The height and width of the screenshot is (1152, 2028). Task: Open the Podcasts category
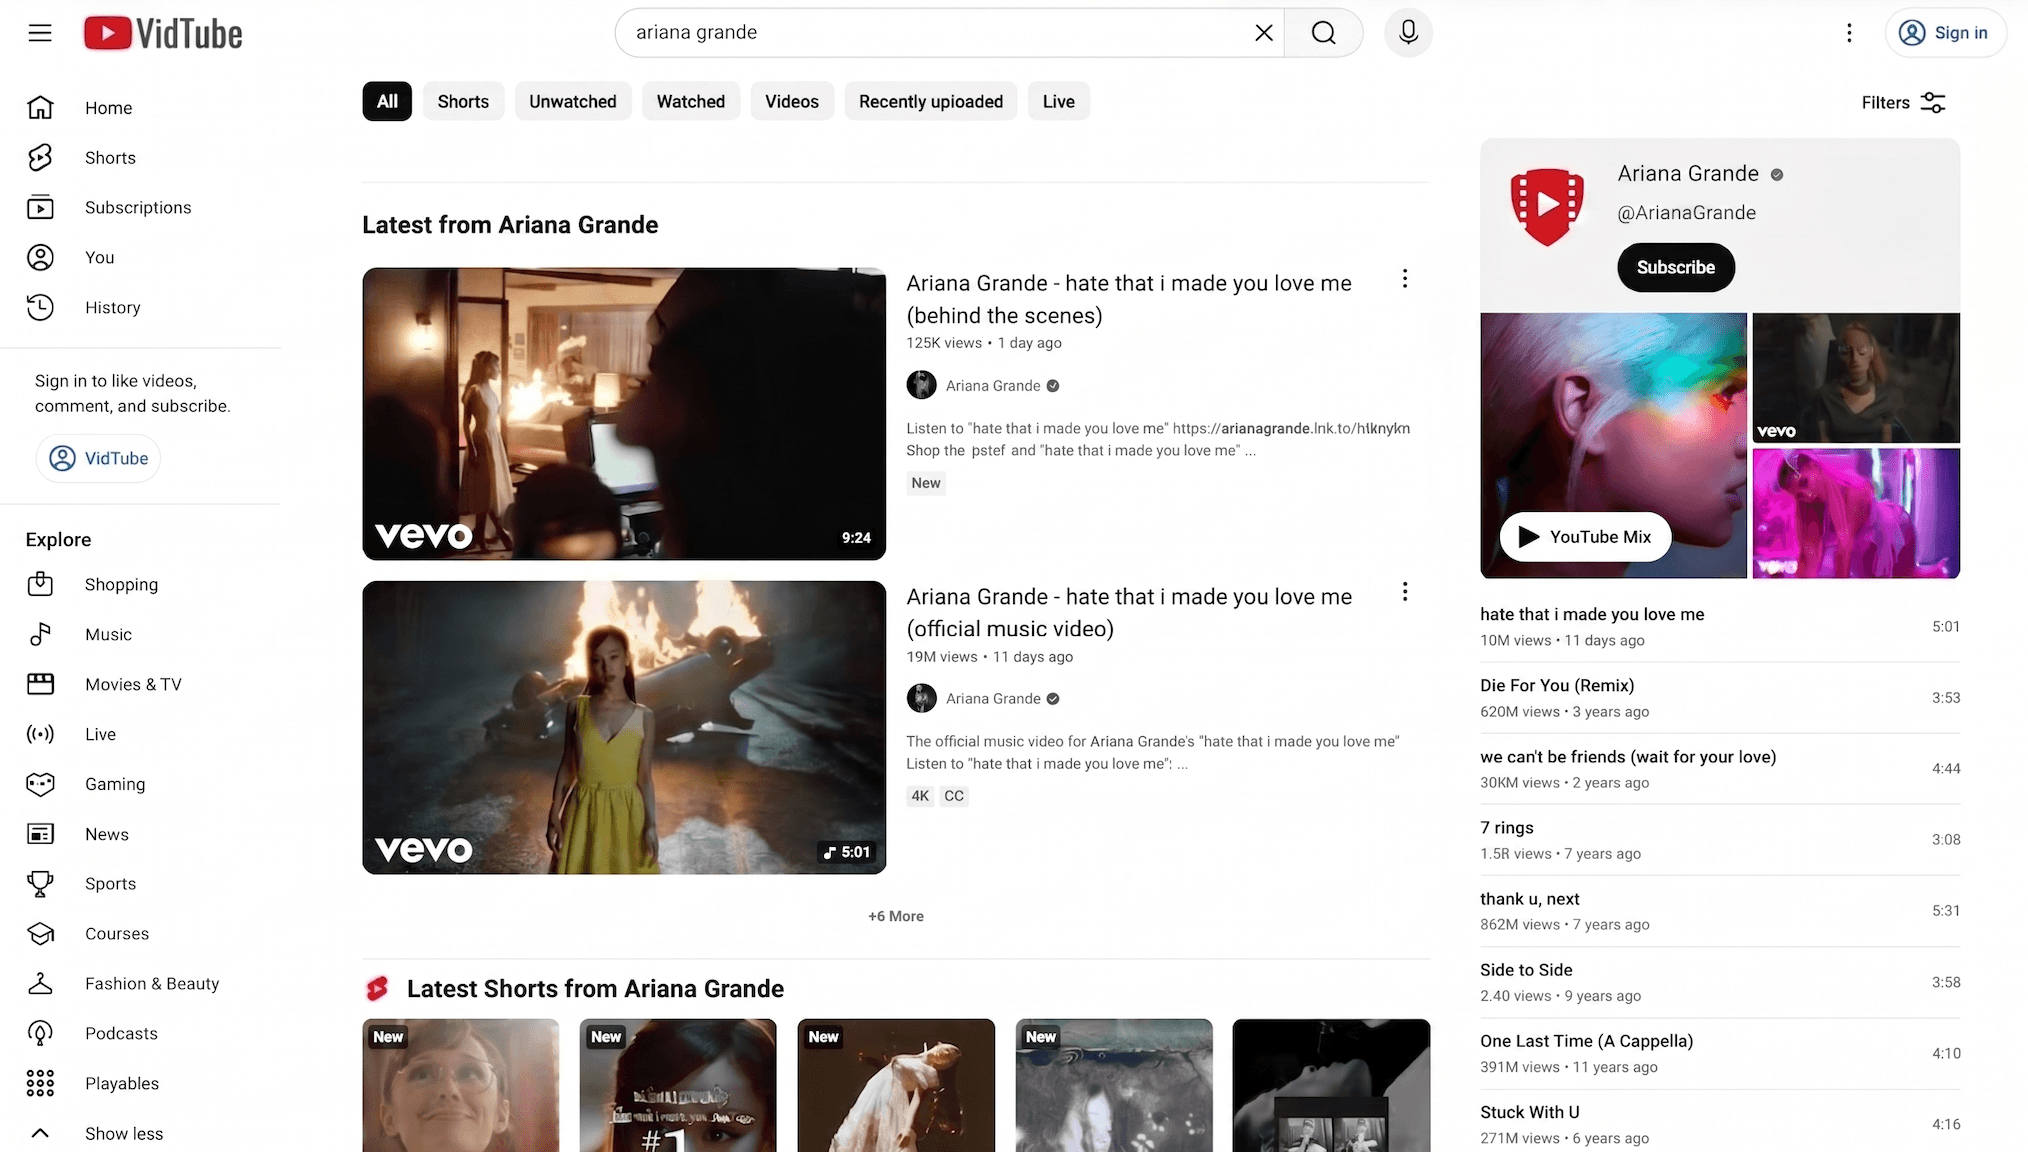click(121, 1034)
